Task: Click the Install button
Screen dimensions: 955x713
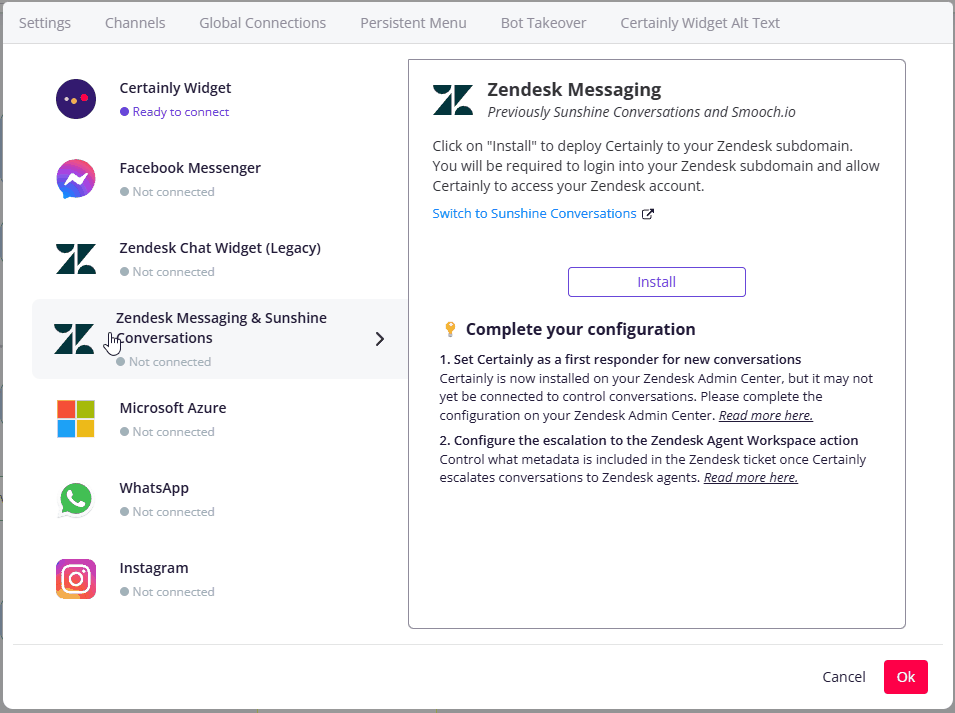Action: coord(656,282)
